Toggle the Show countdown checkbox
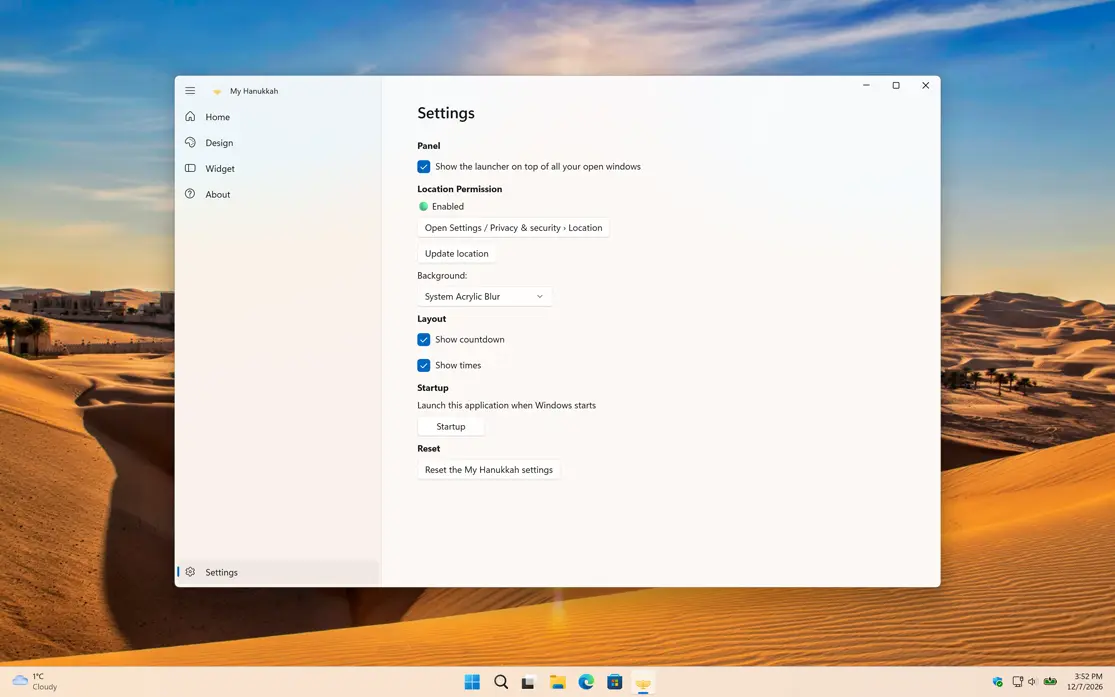This screenshot has width=1115, height=697. [x=423, y=339]
